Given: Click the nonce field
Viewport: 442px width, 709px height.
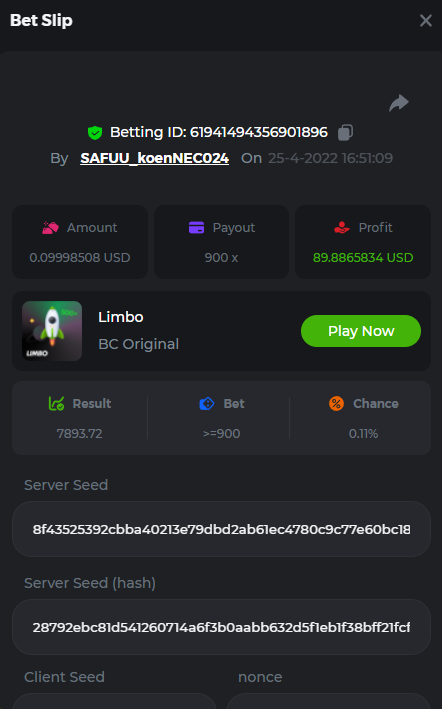Looking at the screenshot, I should (328, 701).
